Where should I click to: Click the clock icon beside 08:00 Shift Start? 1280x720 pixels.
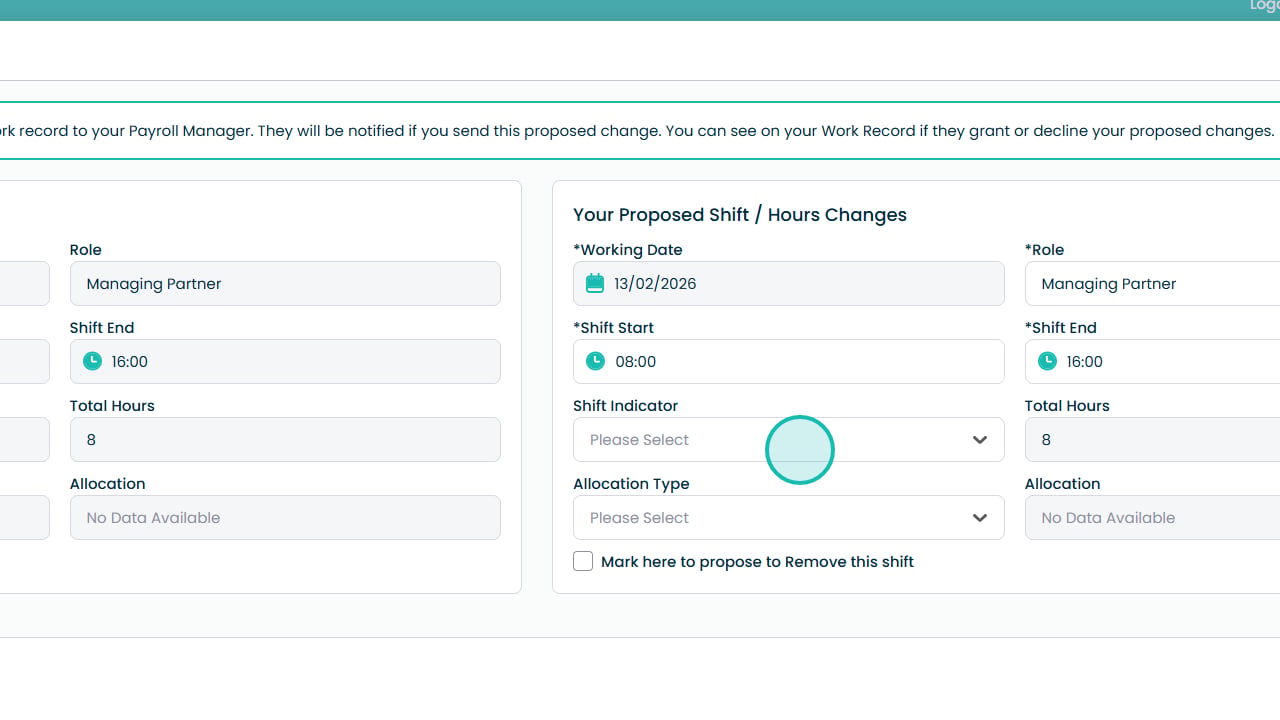(595, 362)
